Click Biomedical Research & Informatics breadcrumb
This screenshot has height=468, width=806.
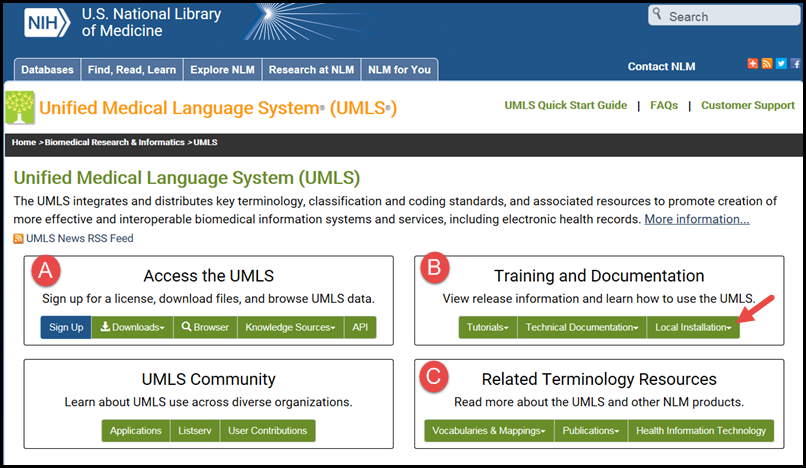(114, 142)
